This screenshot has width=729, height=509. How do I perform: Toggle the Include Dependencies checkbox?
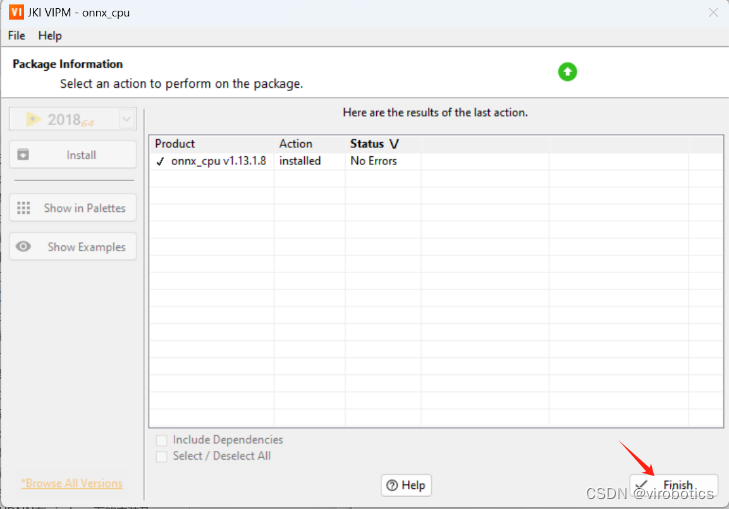pos(161,440)
